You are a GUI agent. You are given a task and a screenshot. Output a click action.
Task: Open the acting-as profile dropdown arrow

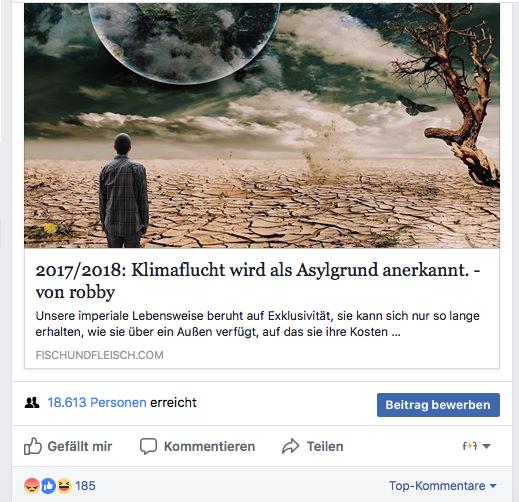pos(486,446)
